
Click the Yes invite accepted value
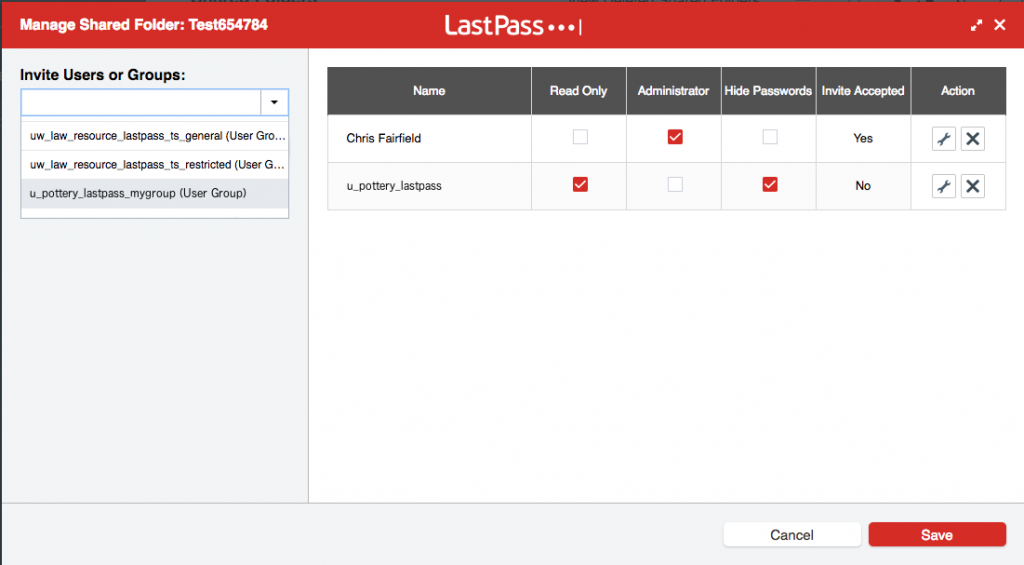point(863,138)
